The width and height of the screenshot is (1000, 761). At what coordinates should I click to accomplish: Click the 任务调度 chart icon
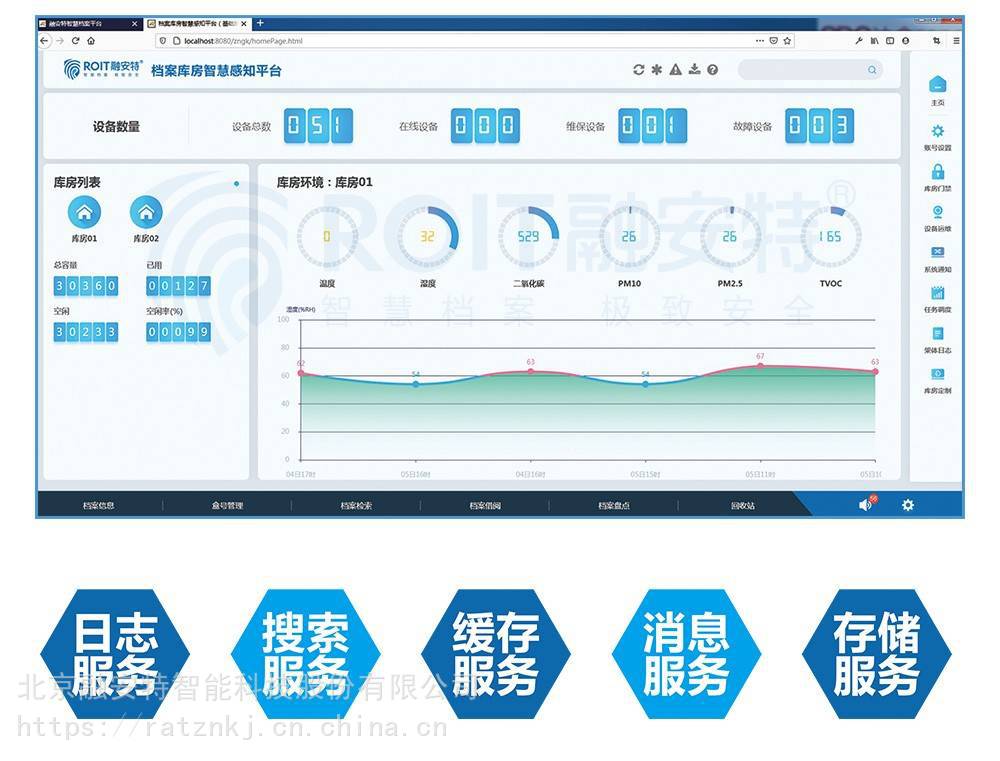point(937,294)
